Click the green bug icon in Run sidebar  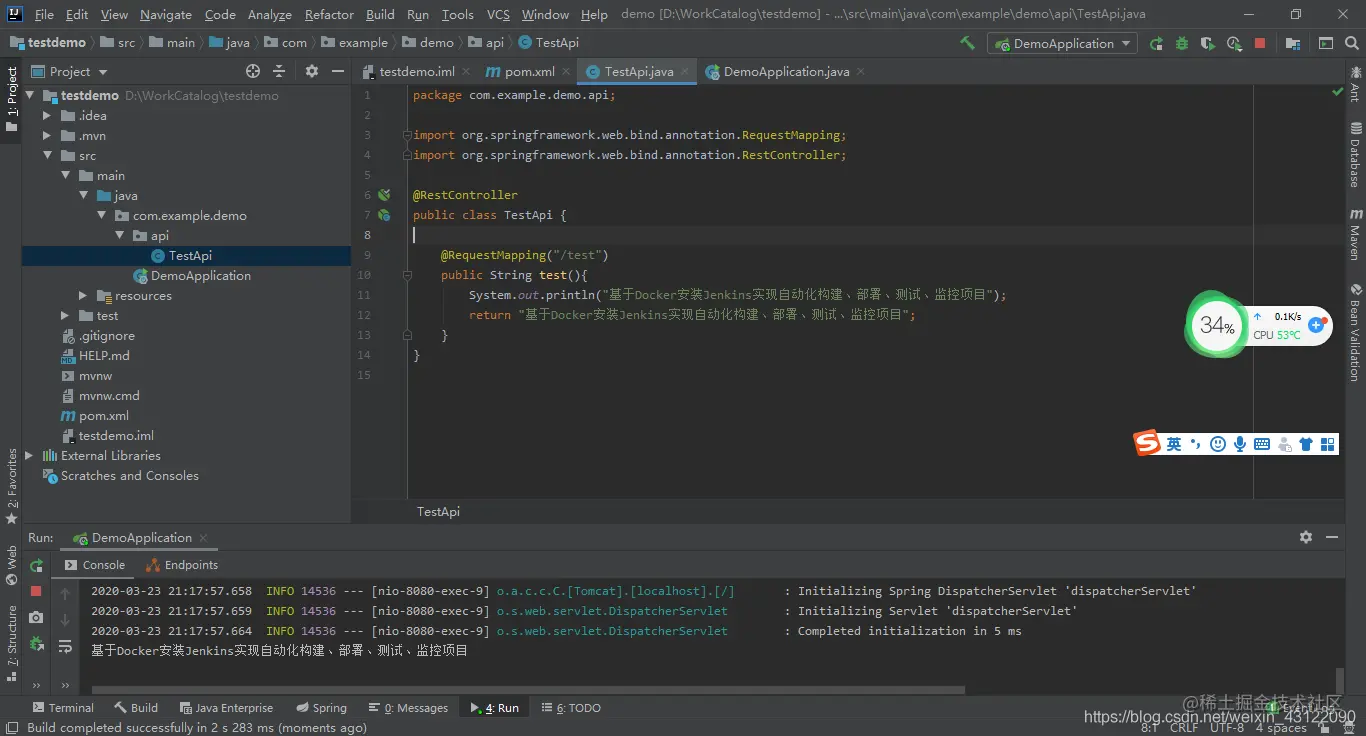(36, 645)
